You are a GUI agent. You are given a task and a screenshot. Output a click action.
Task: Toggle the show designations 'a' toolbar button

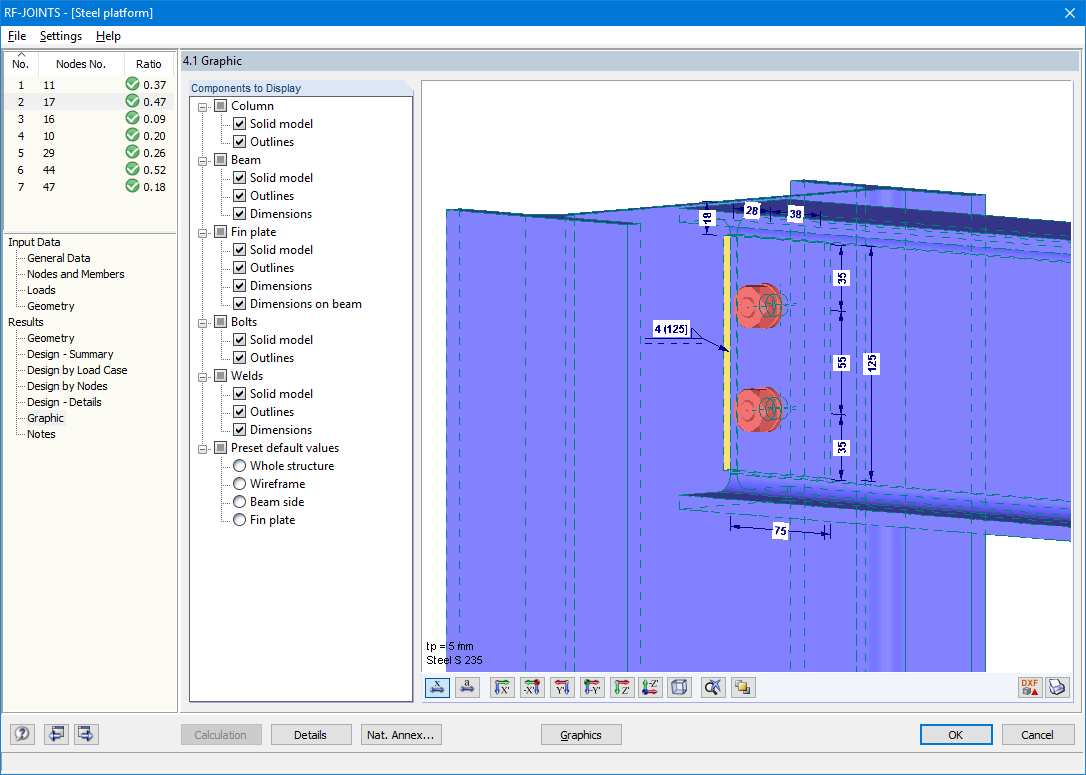pos(468,687)
